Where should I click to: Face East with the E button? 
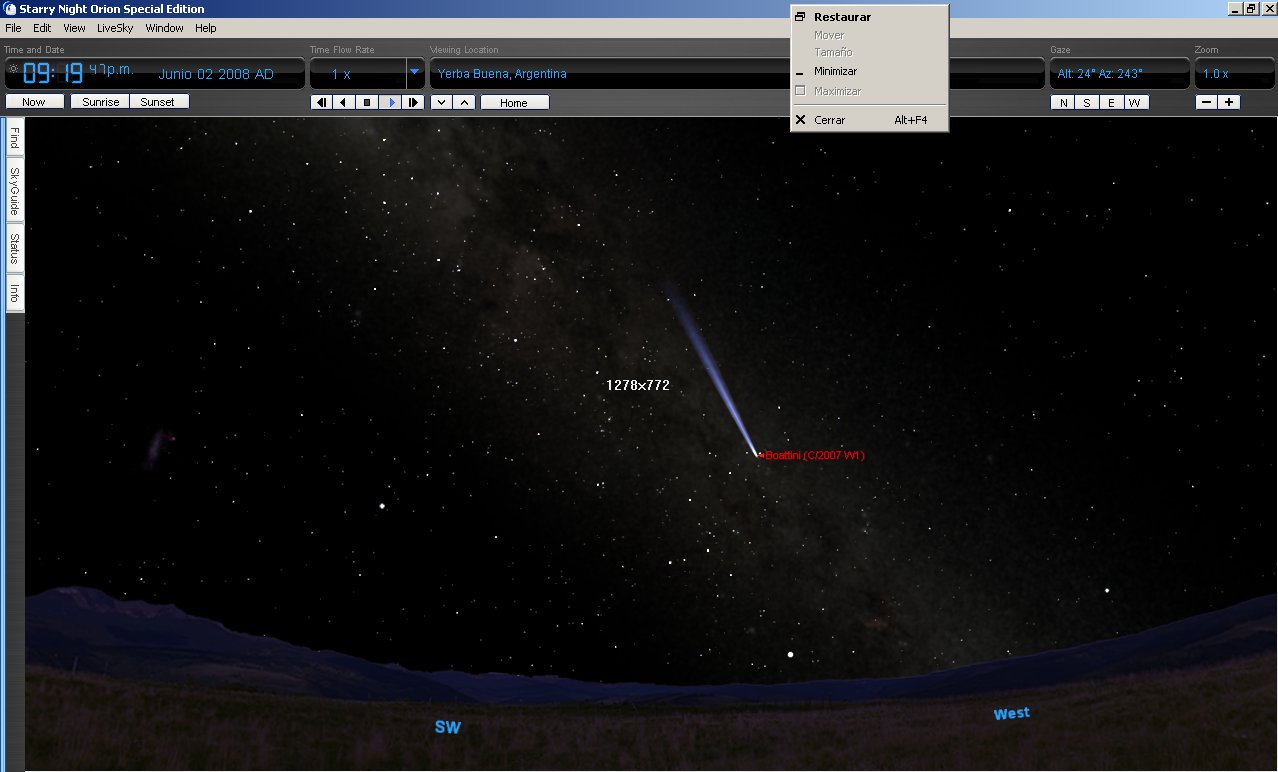pyautogui.click(x=1111, y=102)
